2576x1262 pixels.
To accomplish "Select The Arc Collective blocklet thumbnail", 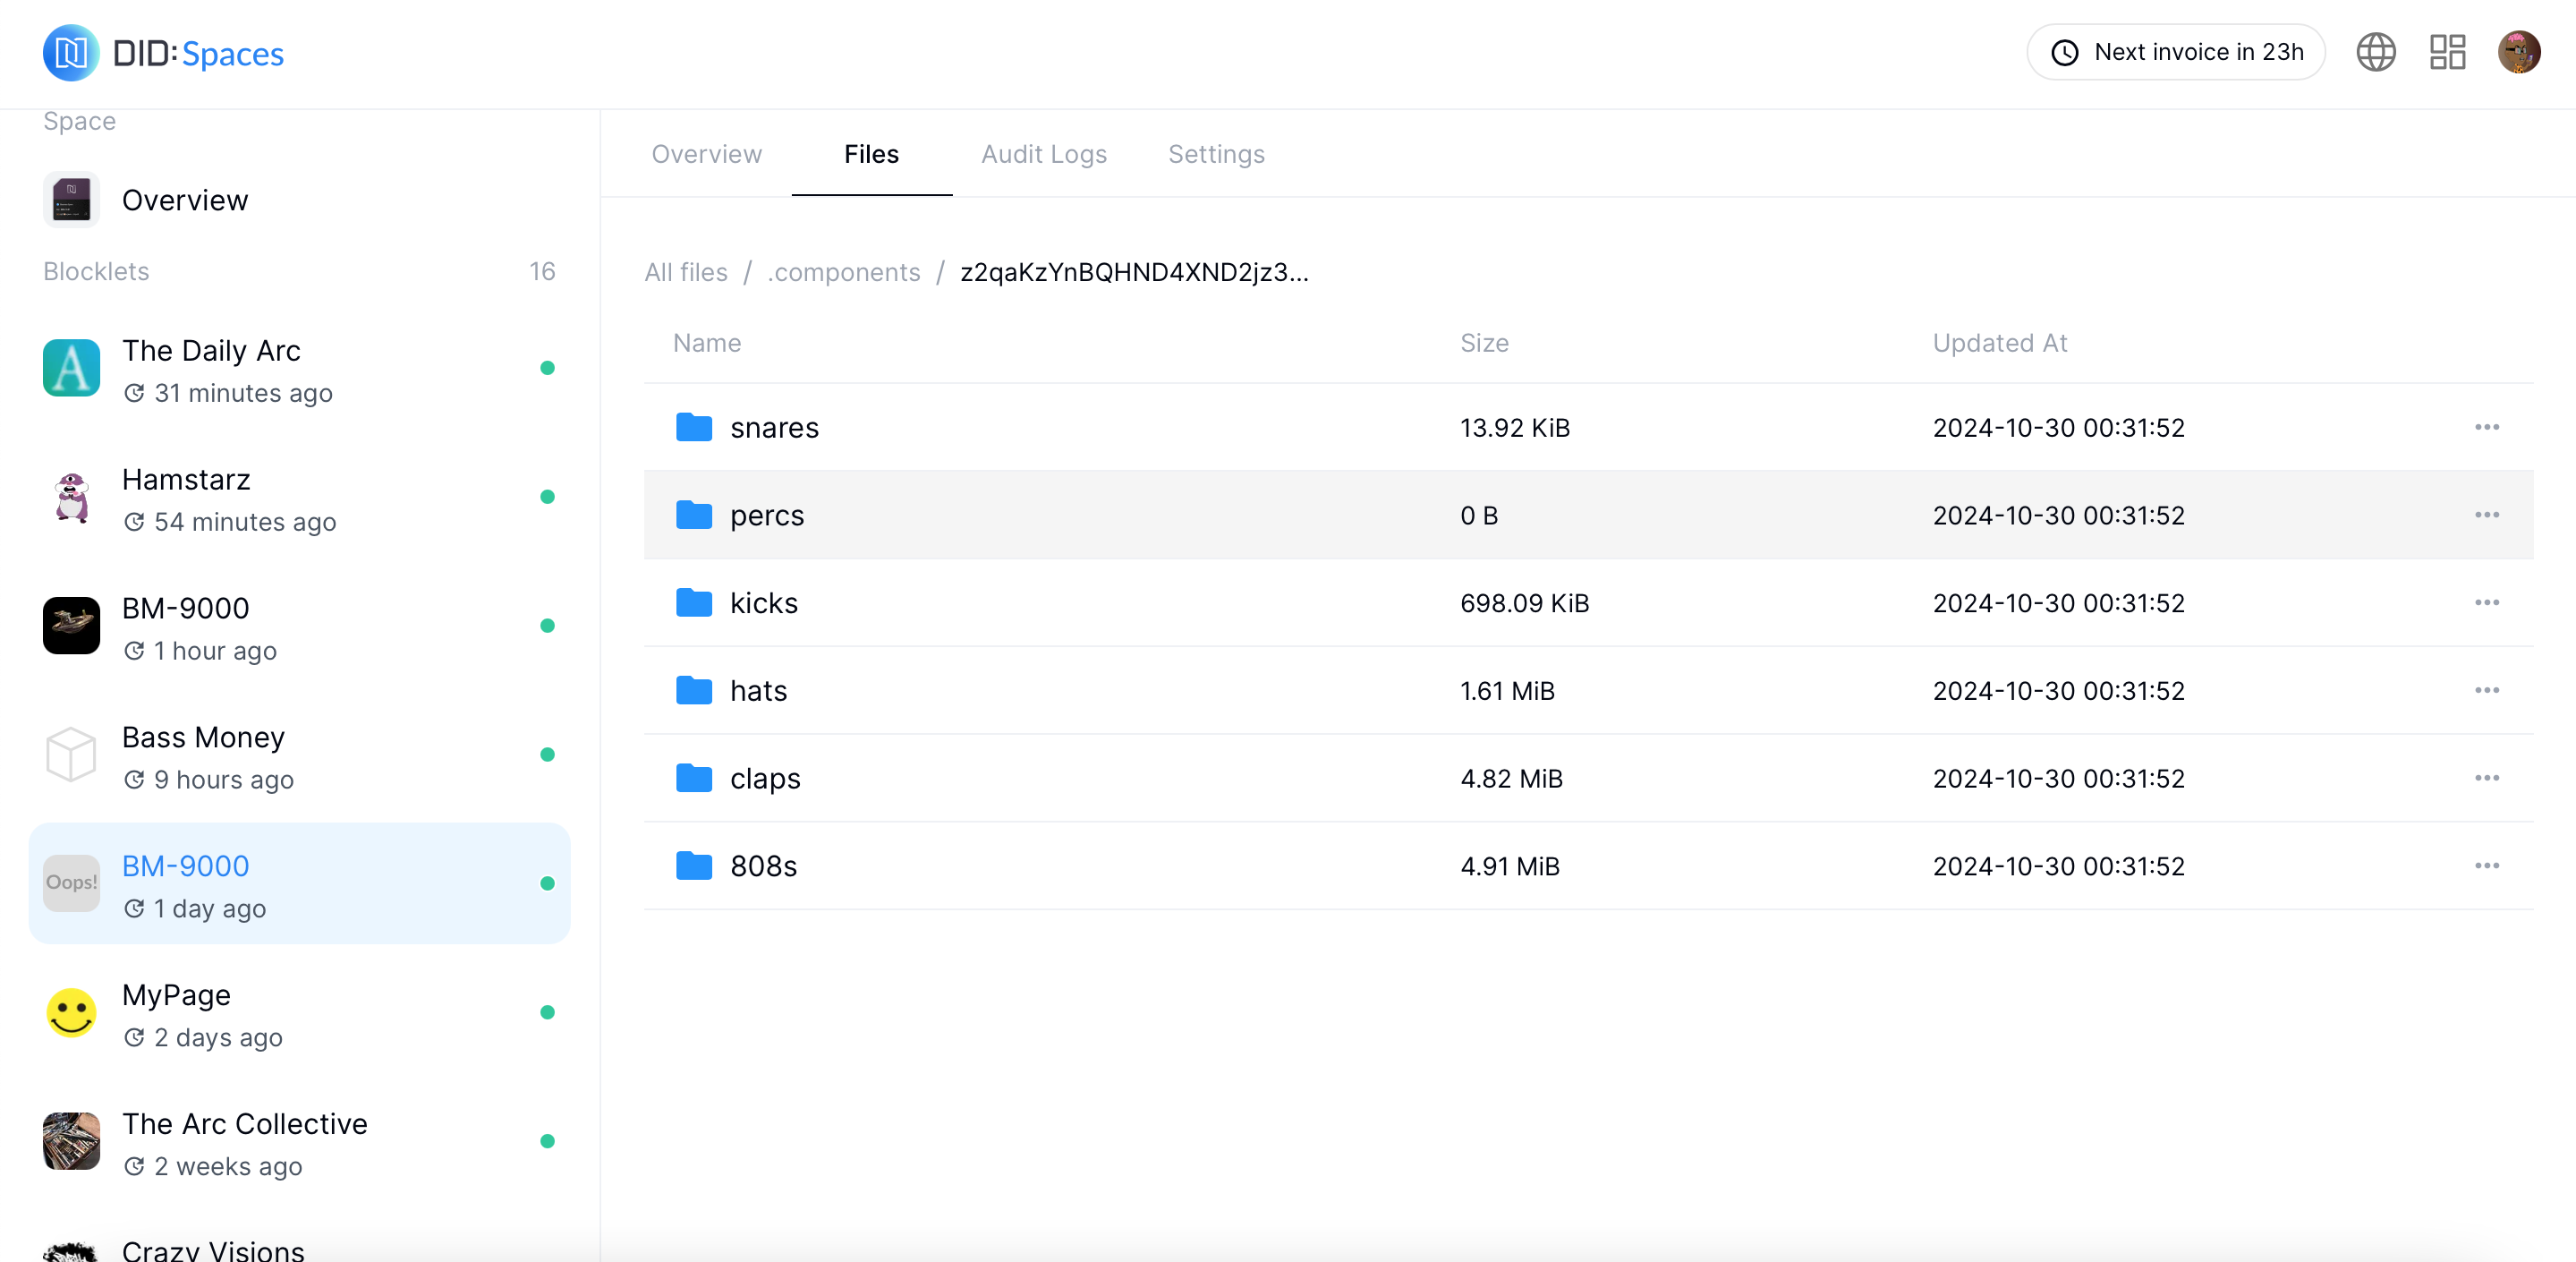I will click(71, 1141).
